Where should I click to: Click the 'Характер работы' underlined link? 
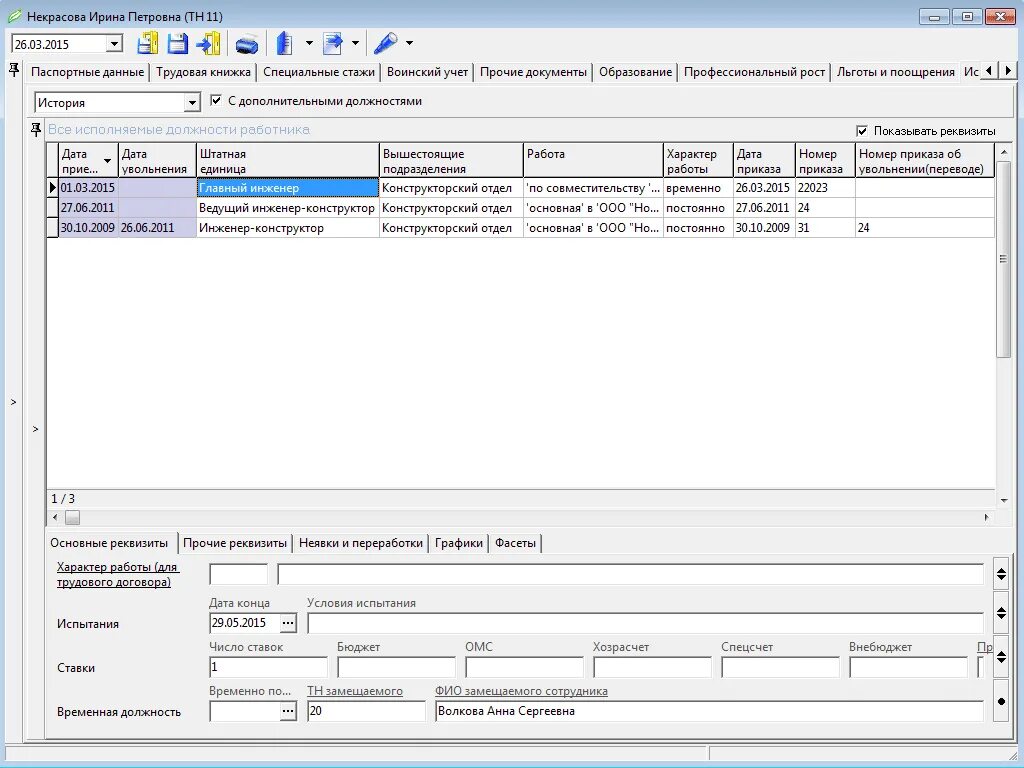[118, 575]
